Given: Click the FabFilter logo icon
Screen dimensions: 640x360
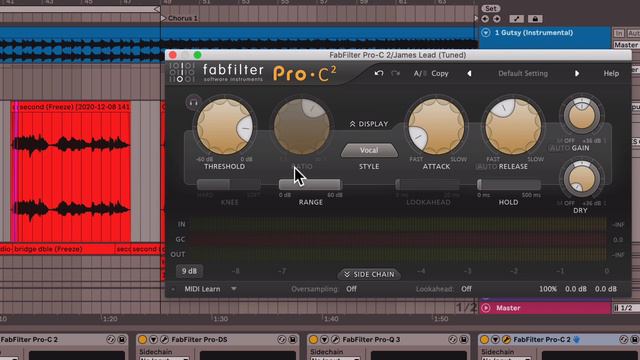Looking at the screenshot, I should tap(182, 73).
